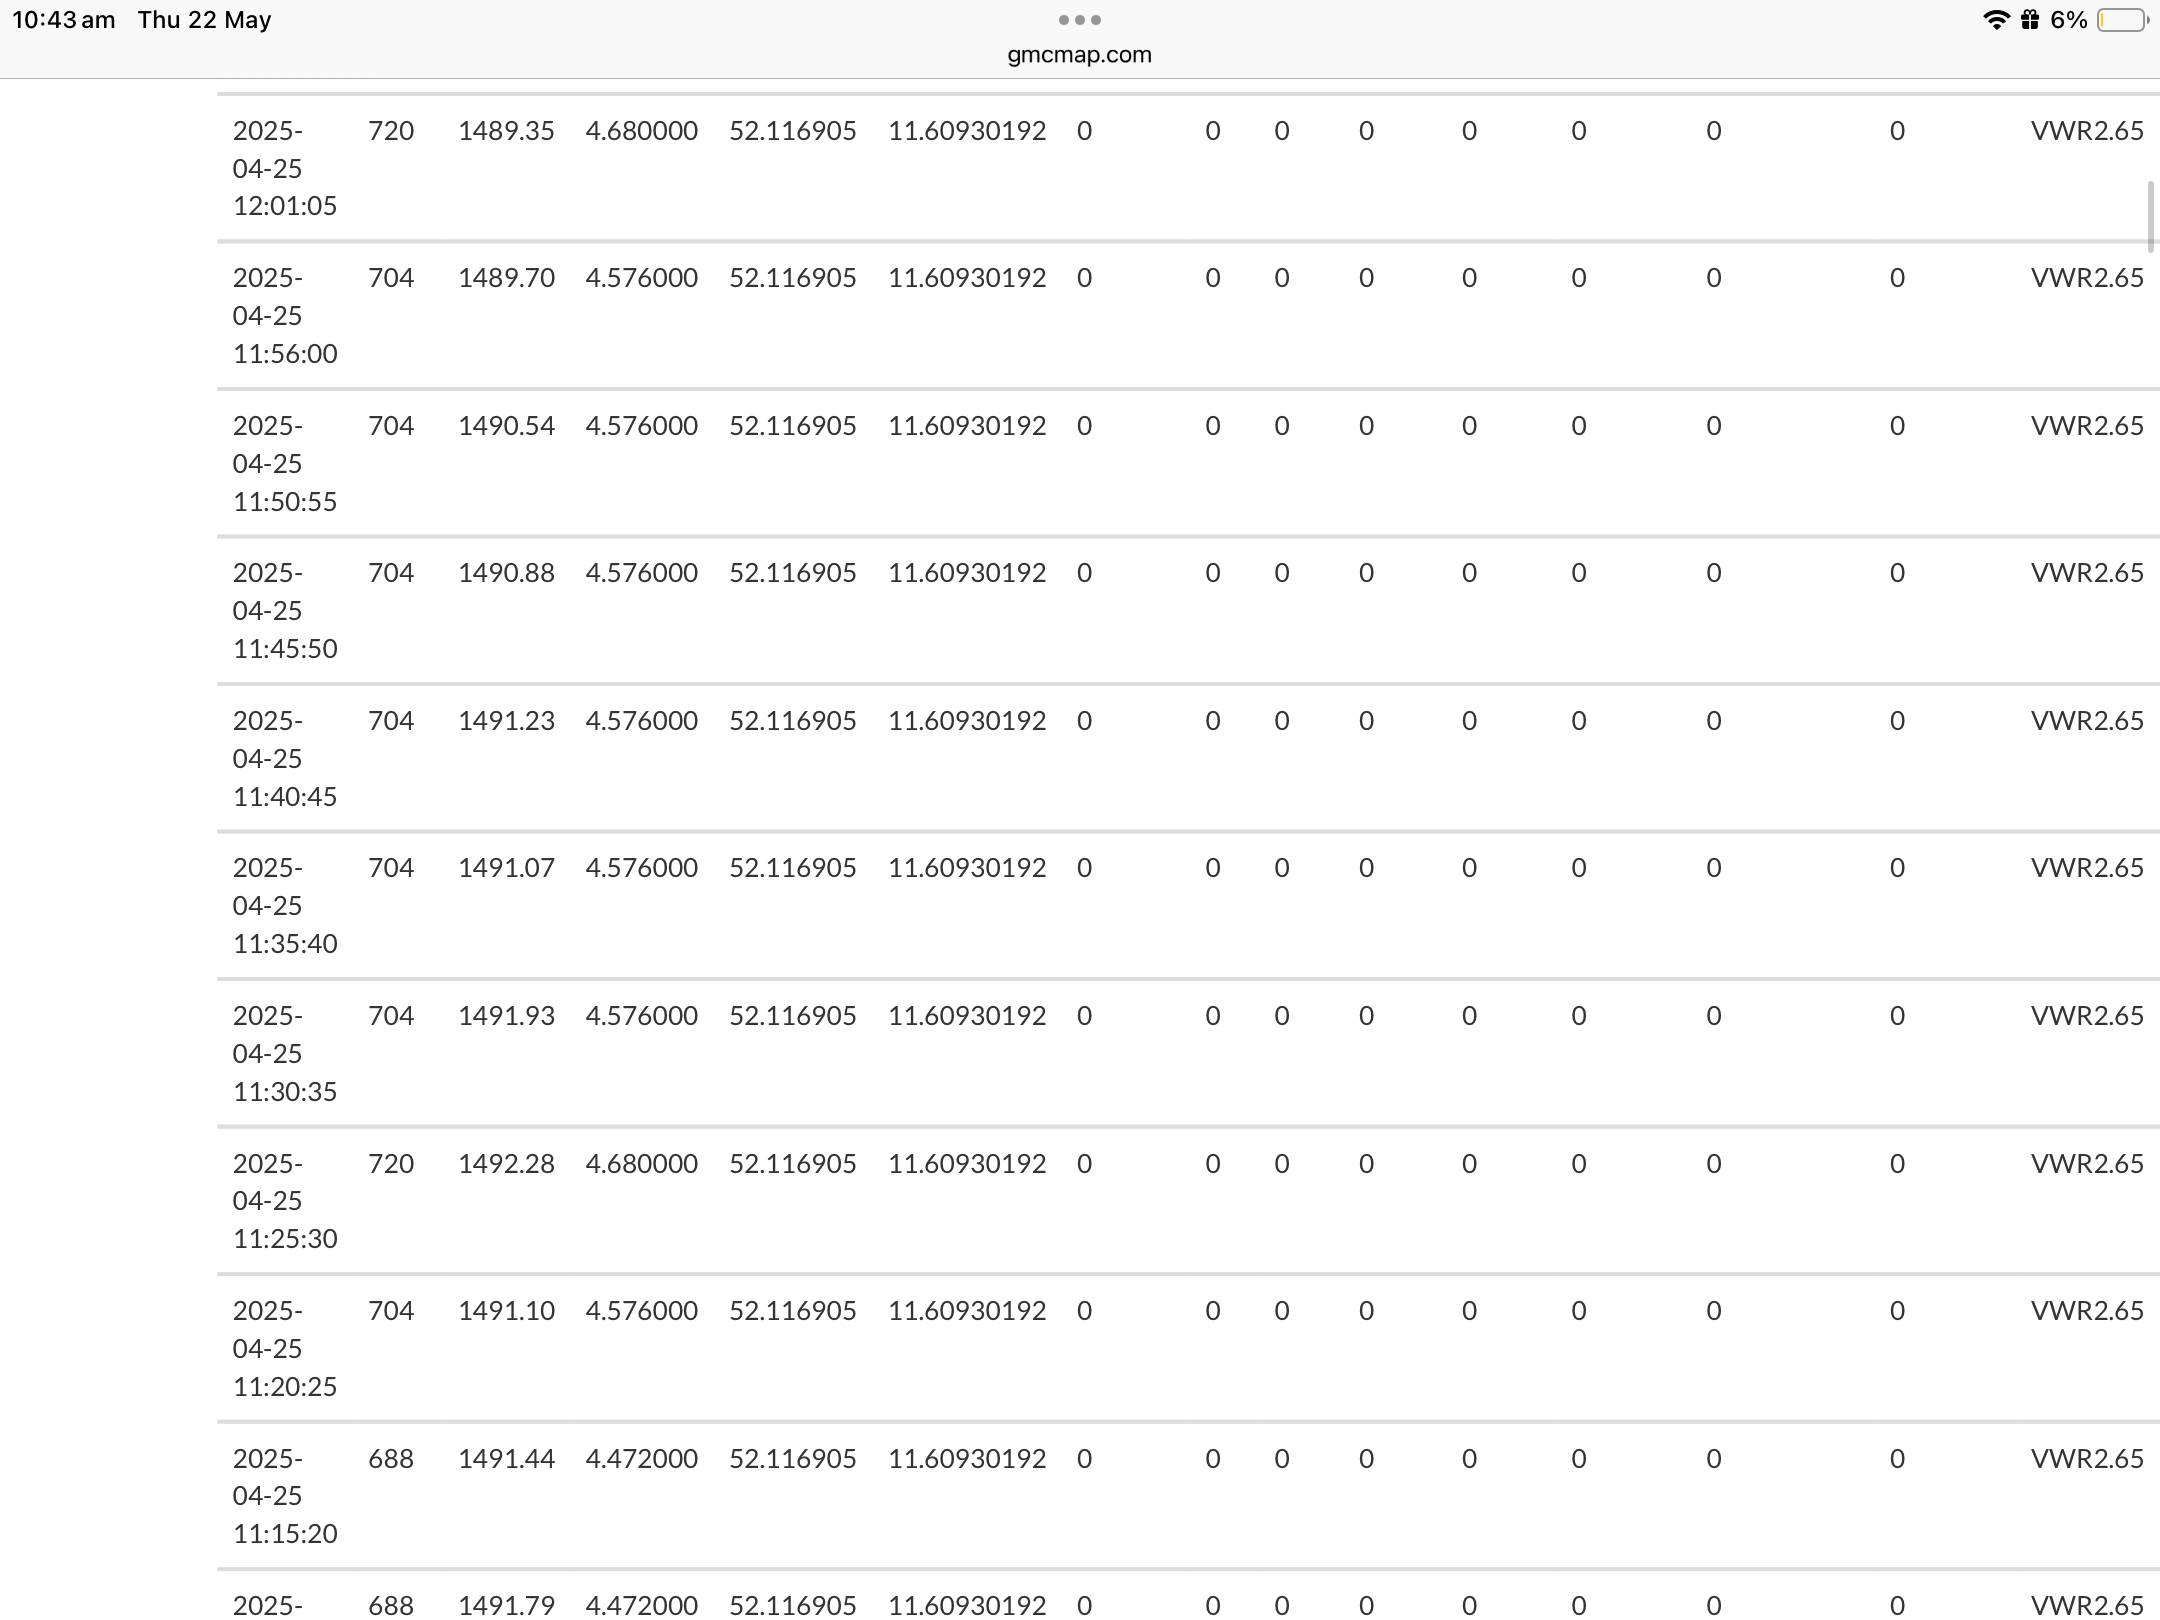Image resolution: width=2160 pixels, height=1620 pixels.
Task: Select timestamp 2025-04-25 11:35:40
Action: pos(285,905)
